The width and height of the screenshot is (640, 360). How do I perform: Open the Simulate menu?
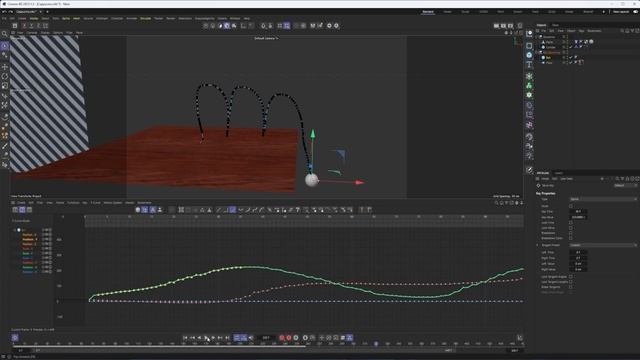pyautogui.click(x=145, y=19)
